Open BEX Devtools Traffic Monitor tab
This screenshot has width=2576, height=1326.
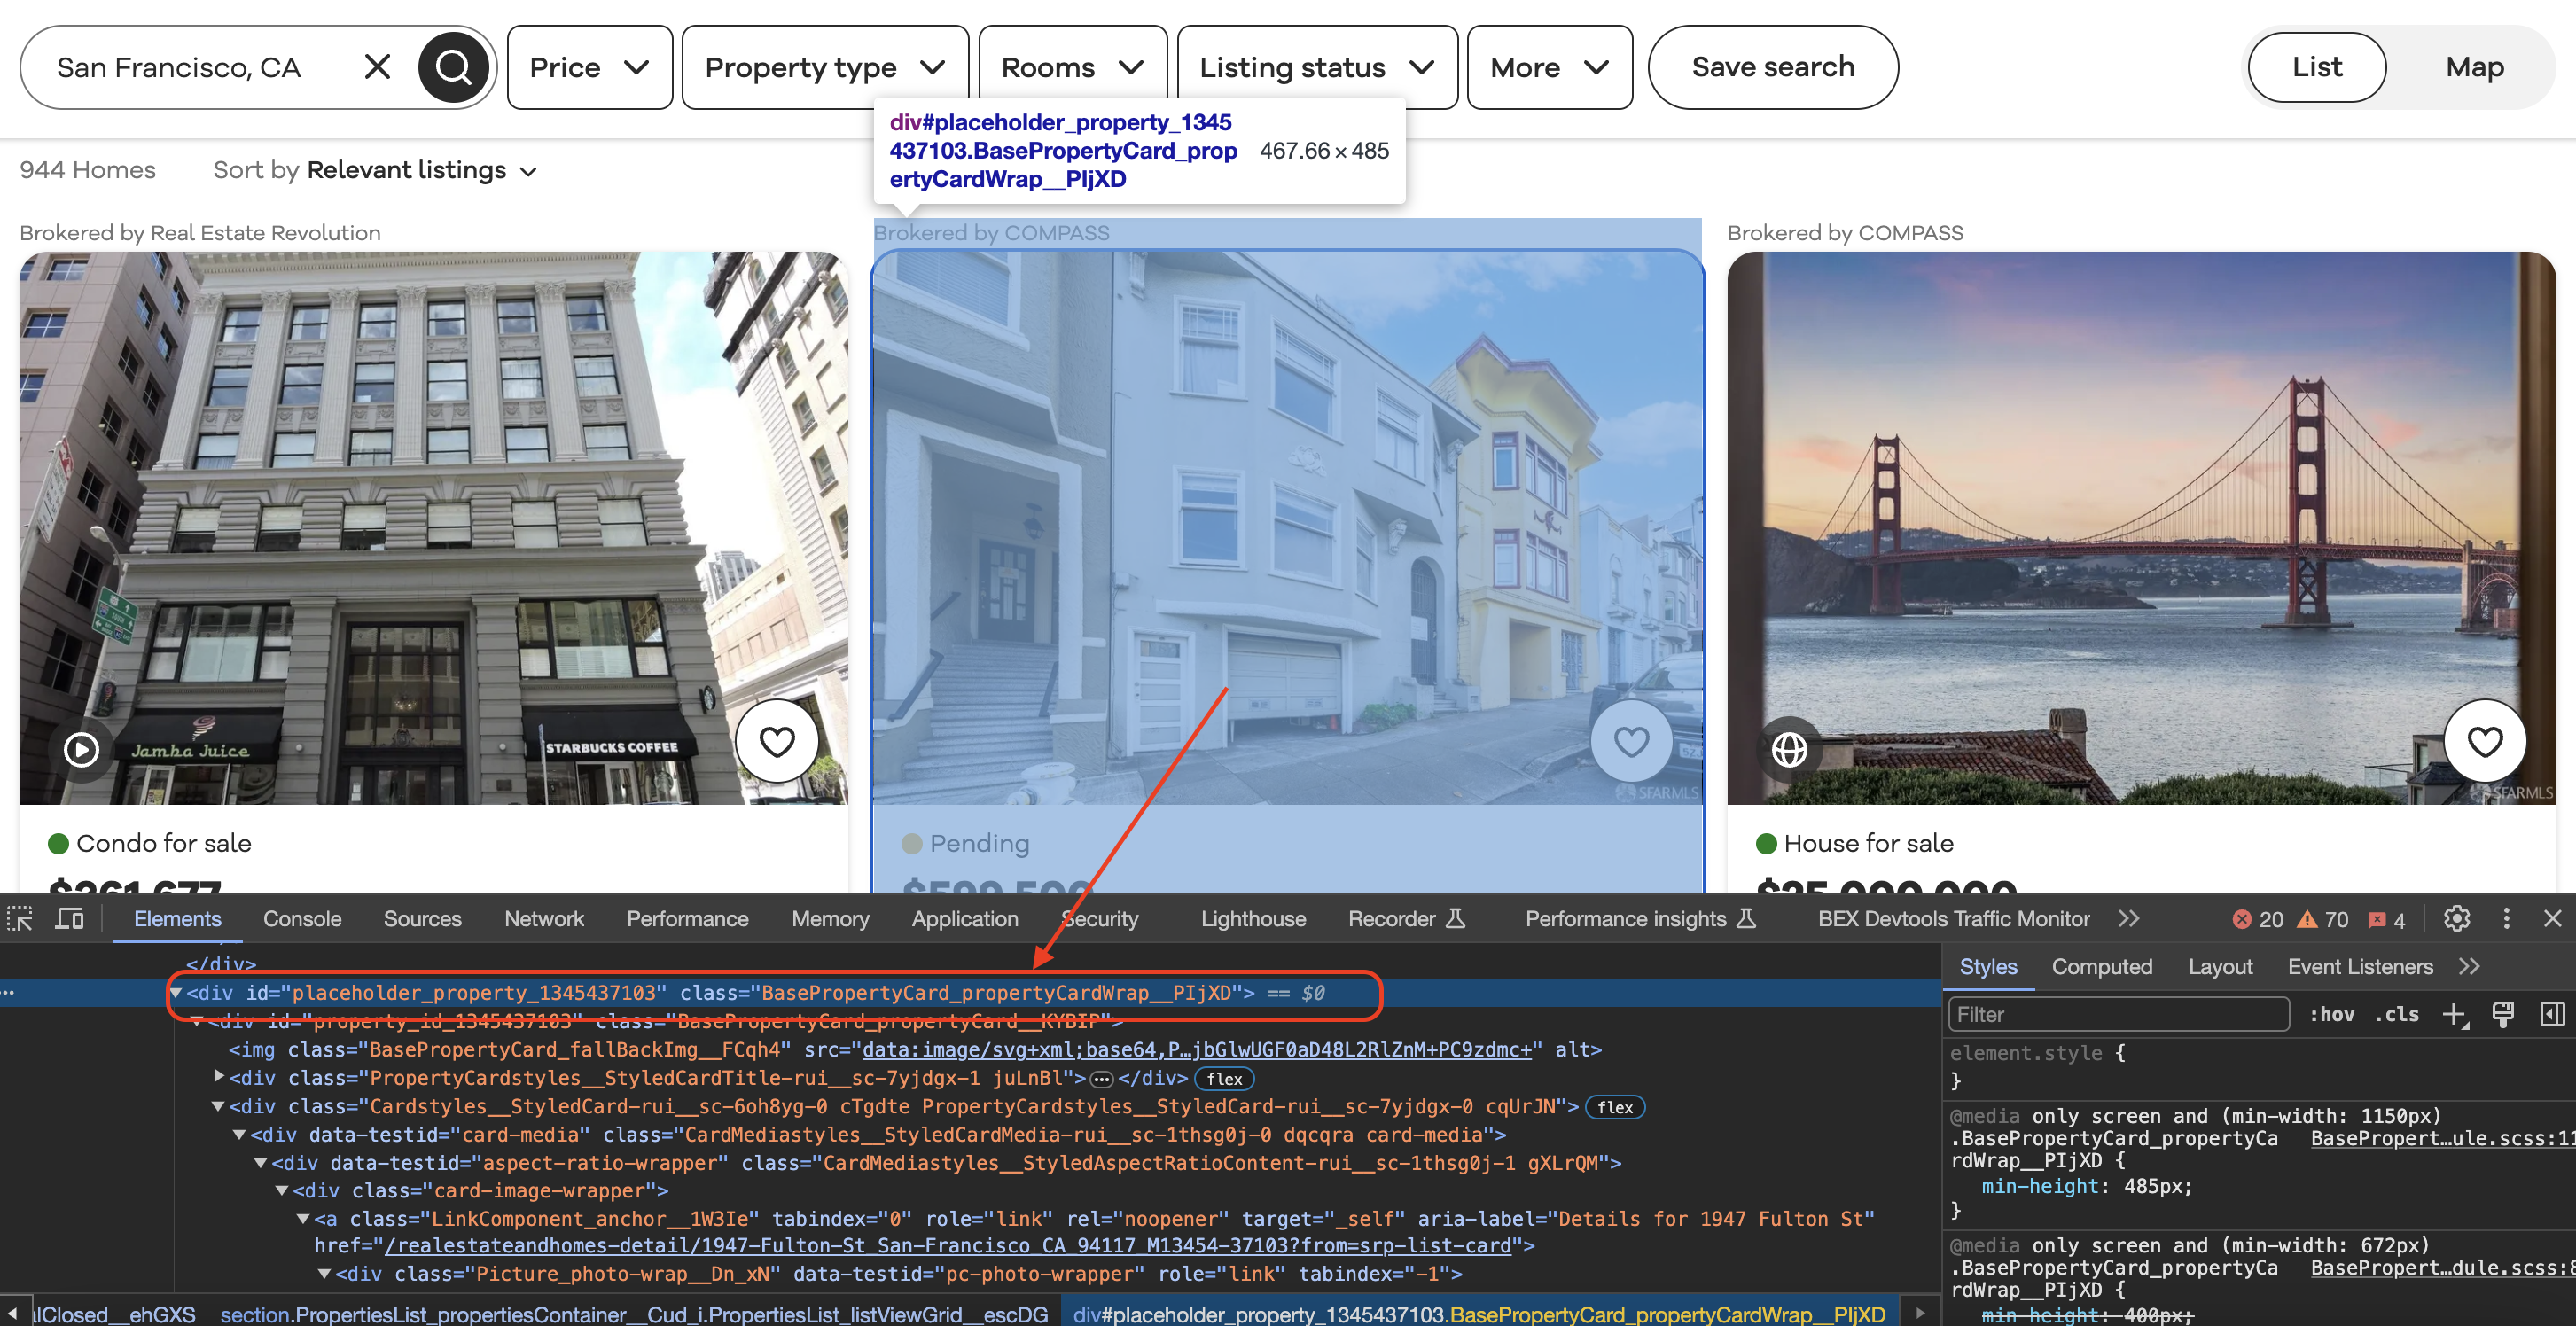pyautogui.click(x=1954, y=919)
